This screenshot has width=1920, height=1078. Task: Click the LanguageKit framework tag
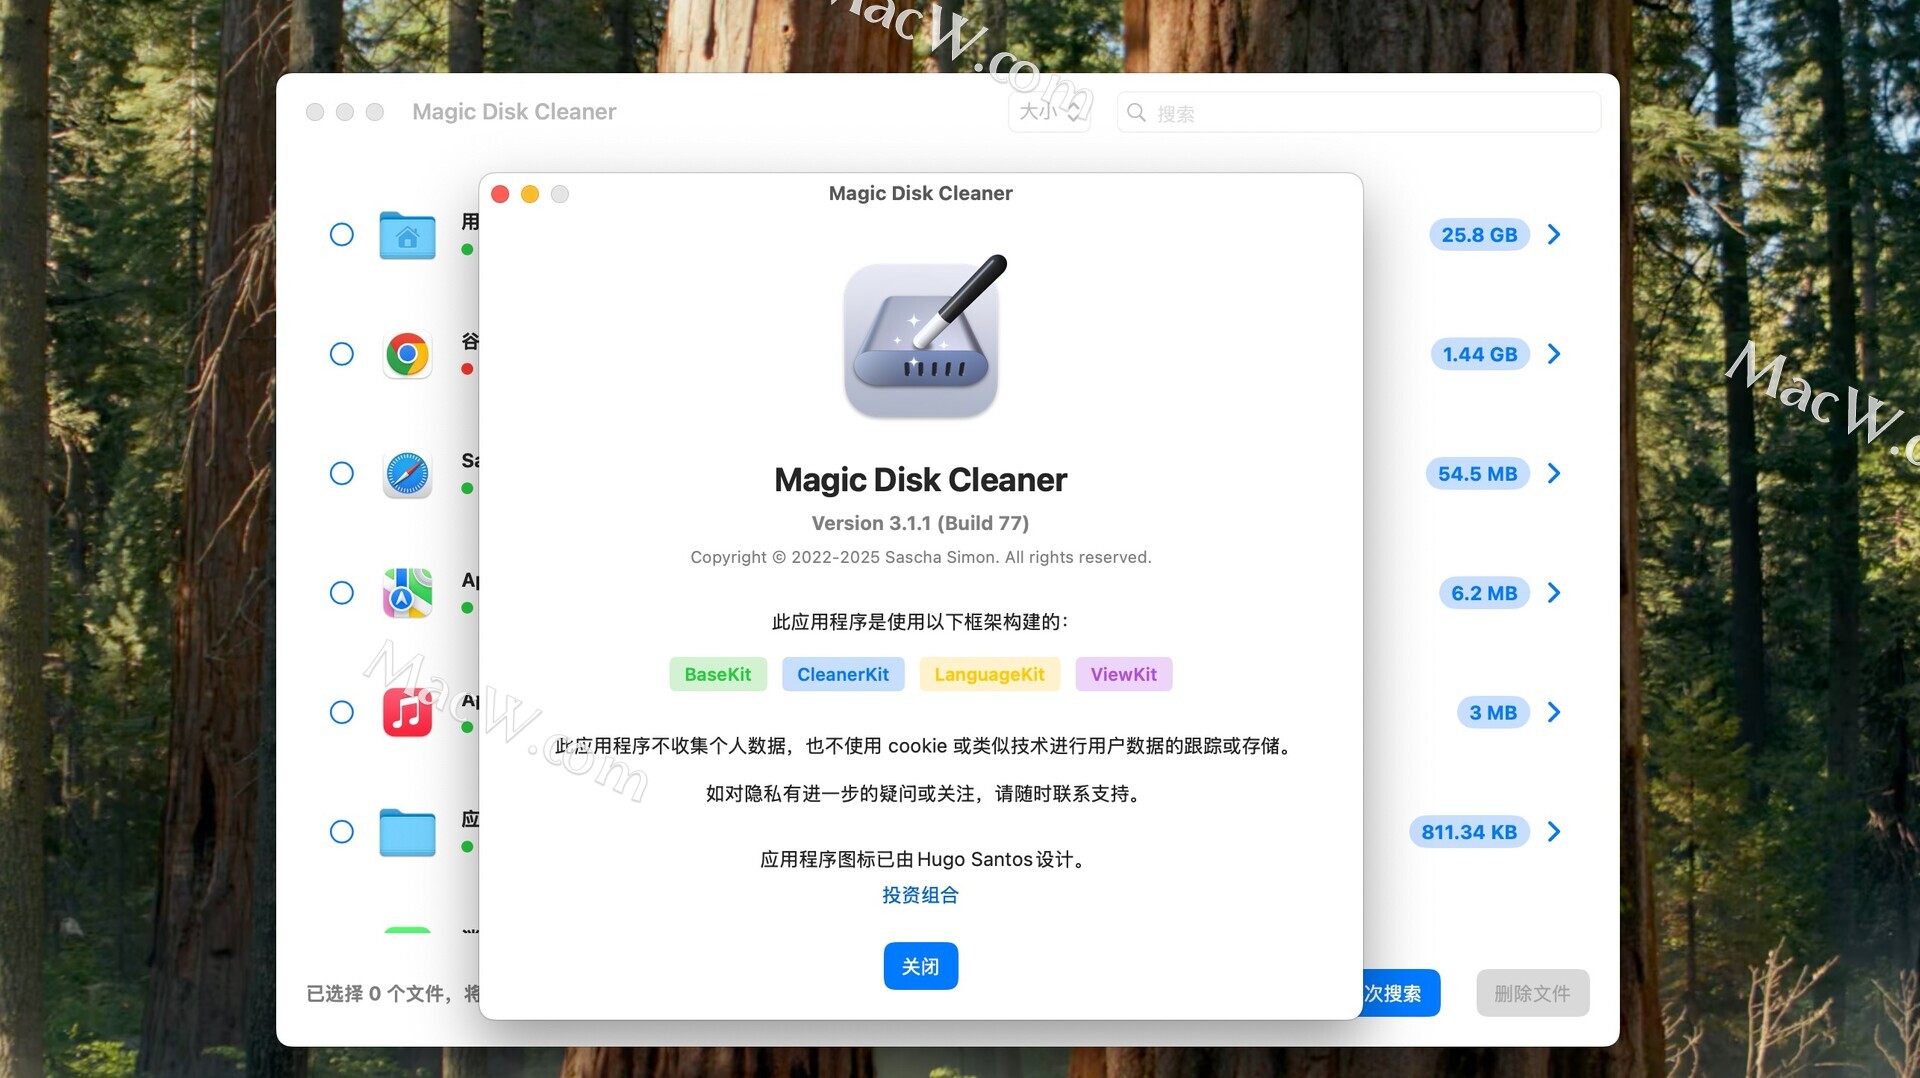(x=990, y=674)
